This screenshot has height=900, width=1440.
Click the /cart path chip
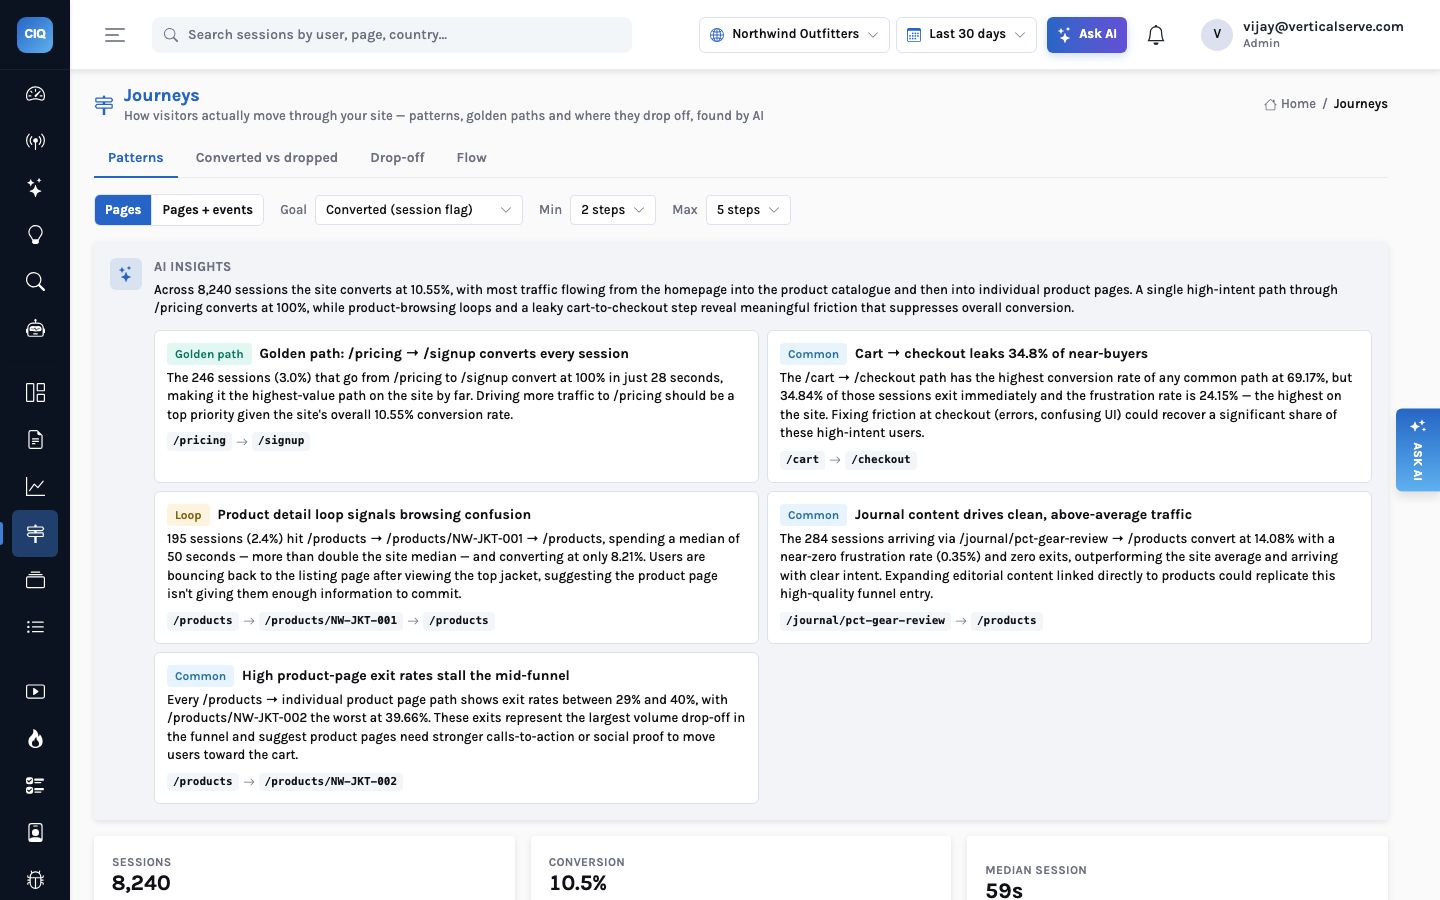coord(803,460)
